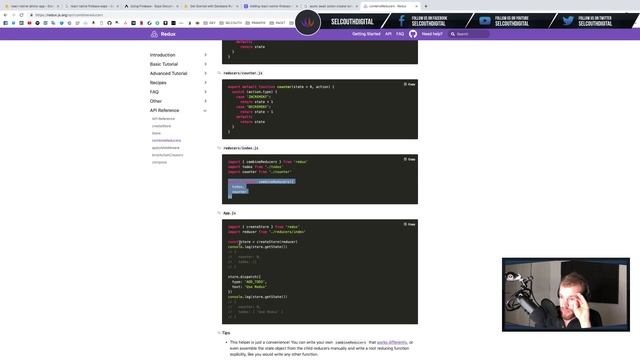Screen dimensions: 640x360
Task: Switch to 'Using Firebase - Expo' tab
Action: tap(150, 6)
